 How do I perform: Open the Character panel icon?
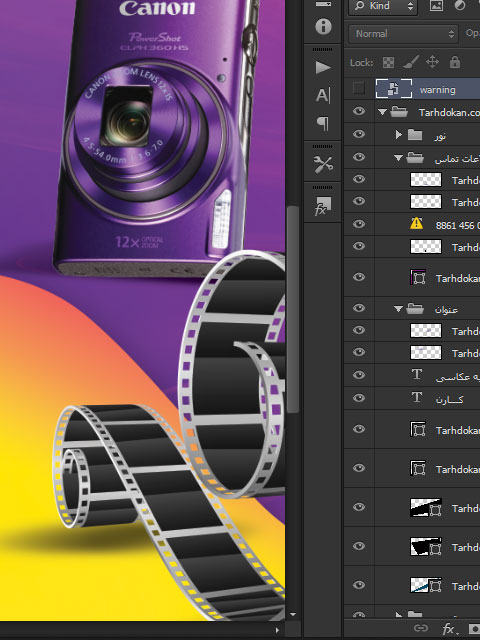coord(323,95)
